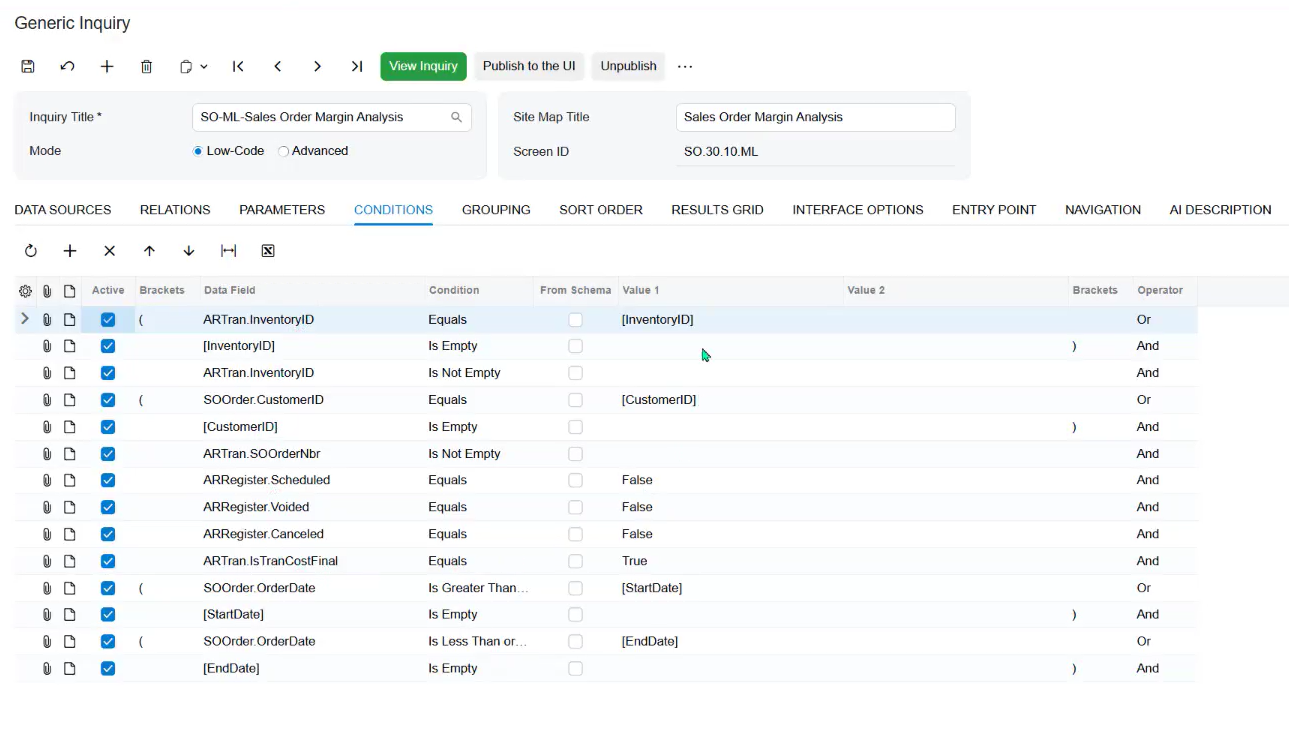Go to first record icon
Screen dimensions: 1289x747
click(x=238, y=67)
